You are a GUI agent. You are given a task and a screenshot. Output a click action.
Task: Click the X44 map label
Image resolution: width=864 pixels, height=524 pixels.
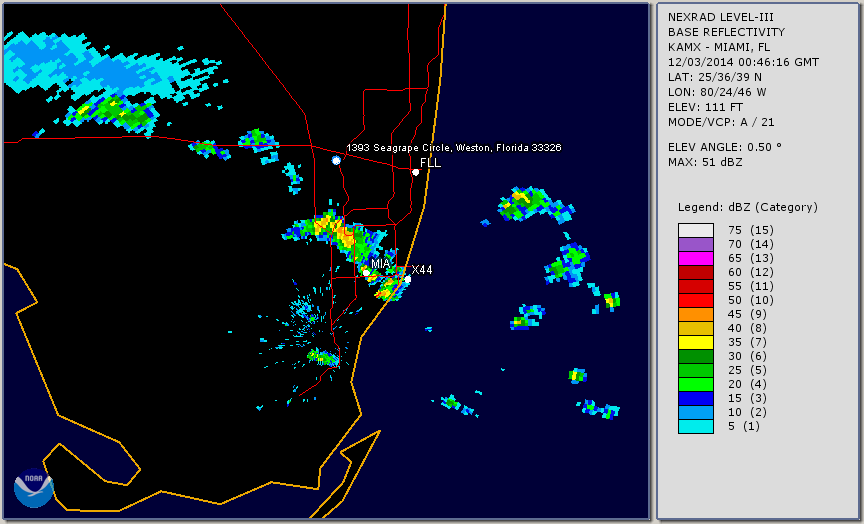[x=422, y=270]
